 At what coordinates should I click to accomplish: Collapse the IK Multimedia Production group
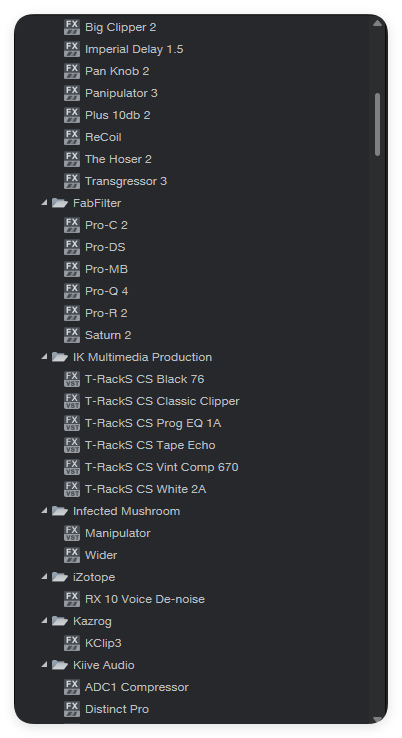[44, 357]
